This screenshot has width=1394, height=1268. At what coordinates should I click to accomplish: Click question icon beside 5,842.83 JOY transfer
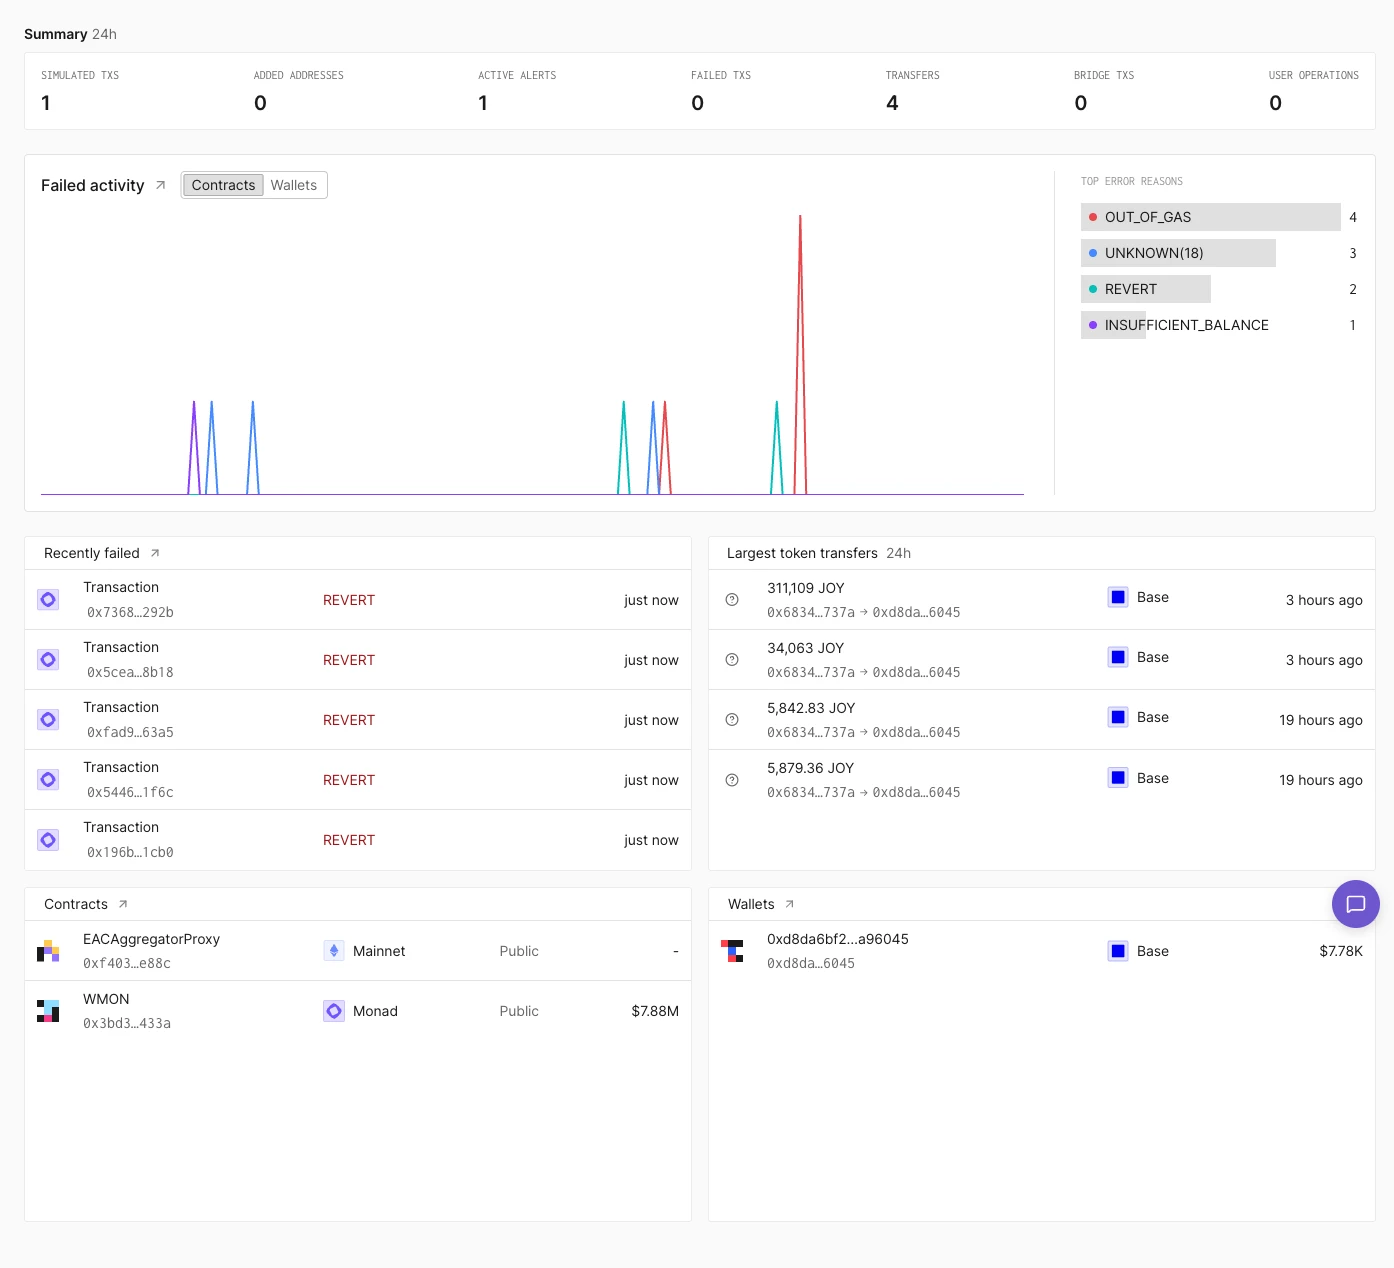[732, 720]
